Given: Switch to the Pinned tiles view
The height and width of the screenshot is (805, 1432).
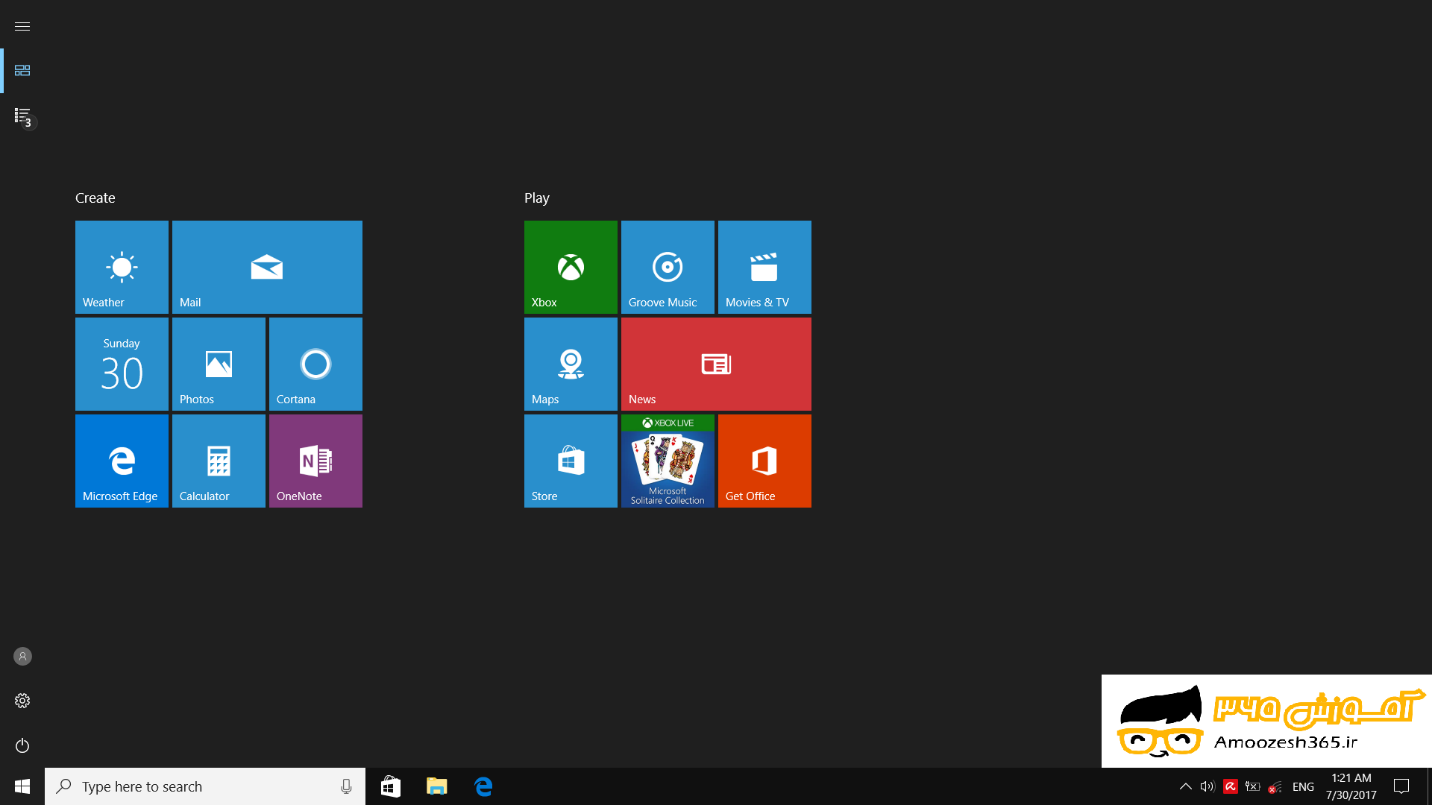Looking at the screenshot, I should 22,70.
